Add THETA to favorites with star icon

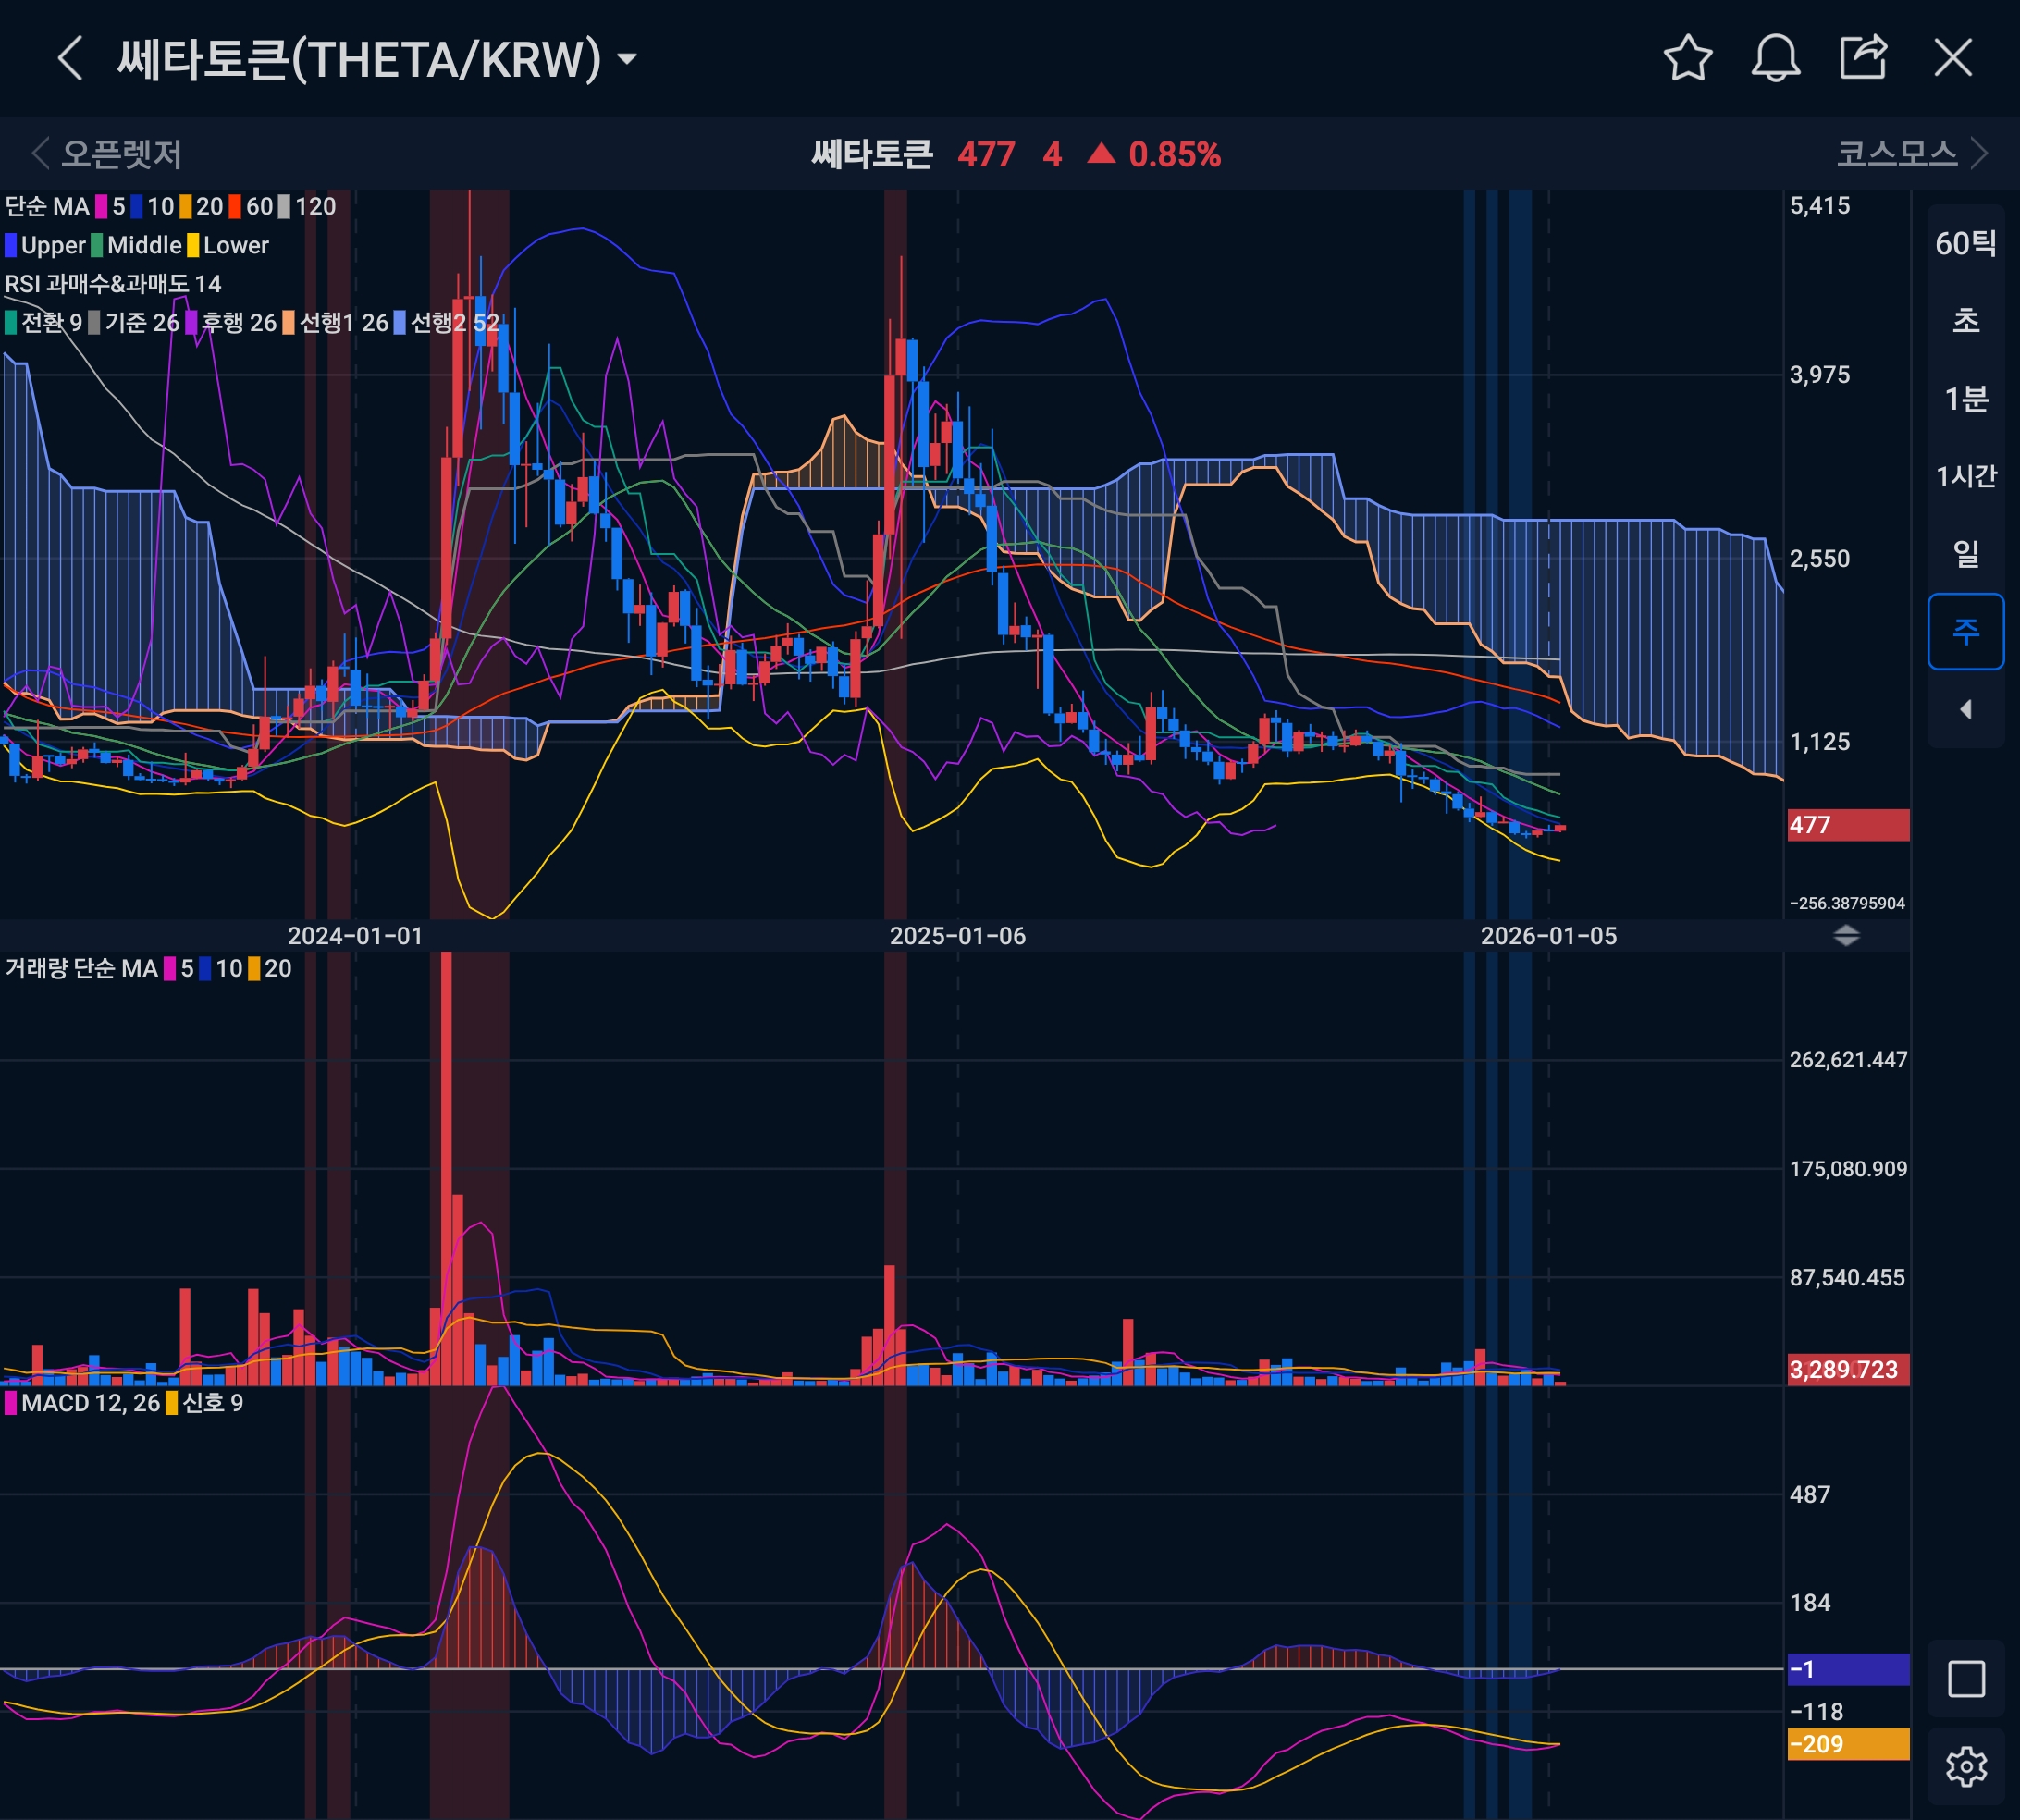(1687, 58)
